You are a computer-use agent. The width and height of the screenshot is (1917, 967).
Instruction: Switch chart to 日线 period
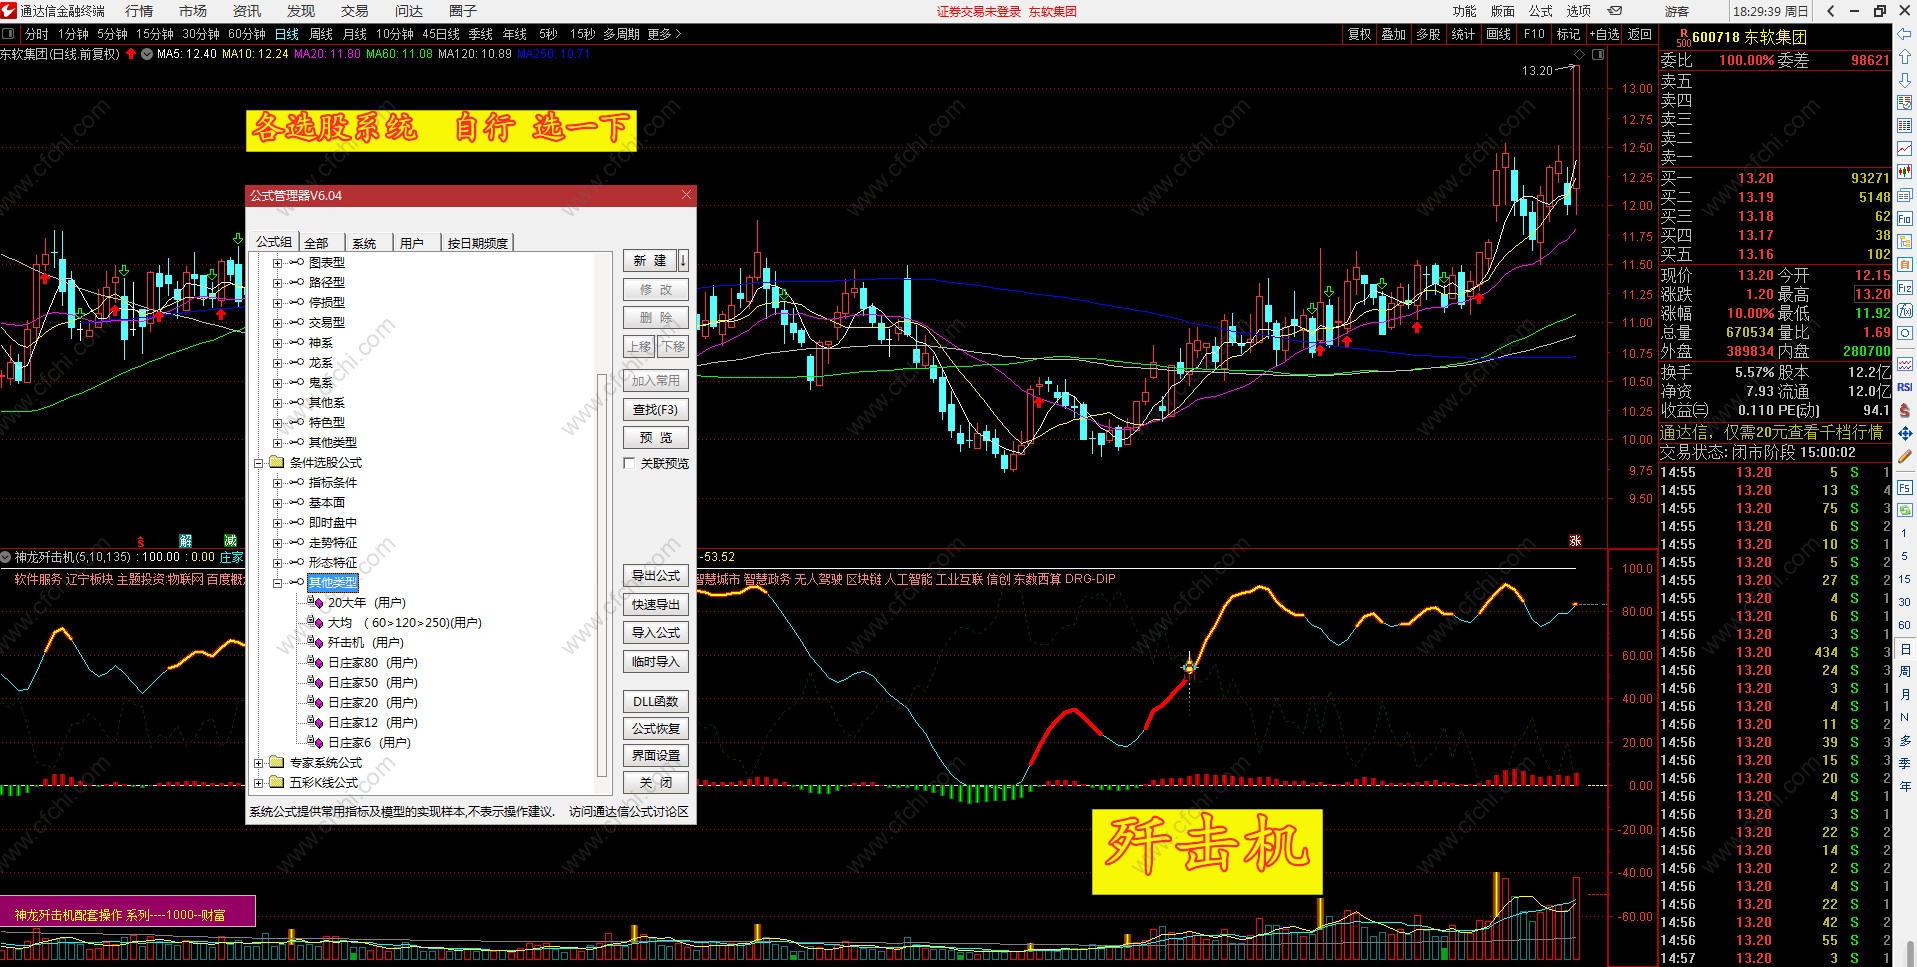pos(287,34)
